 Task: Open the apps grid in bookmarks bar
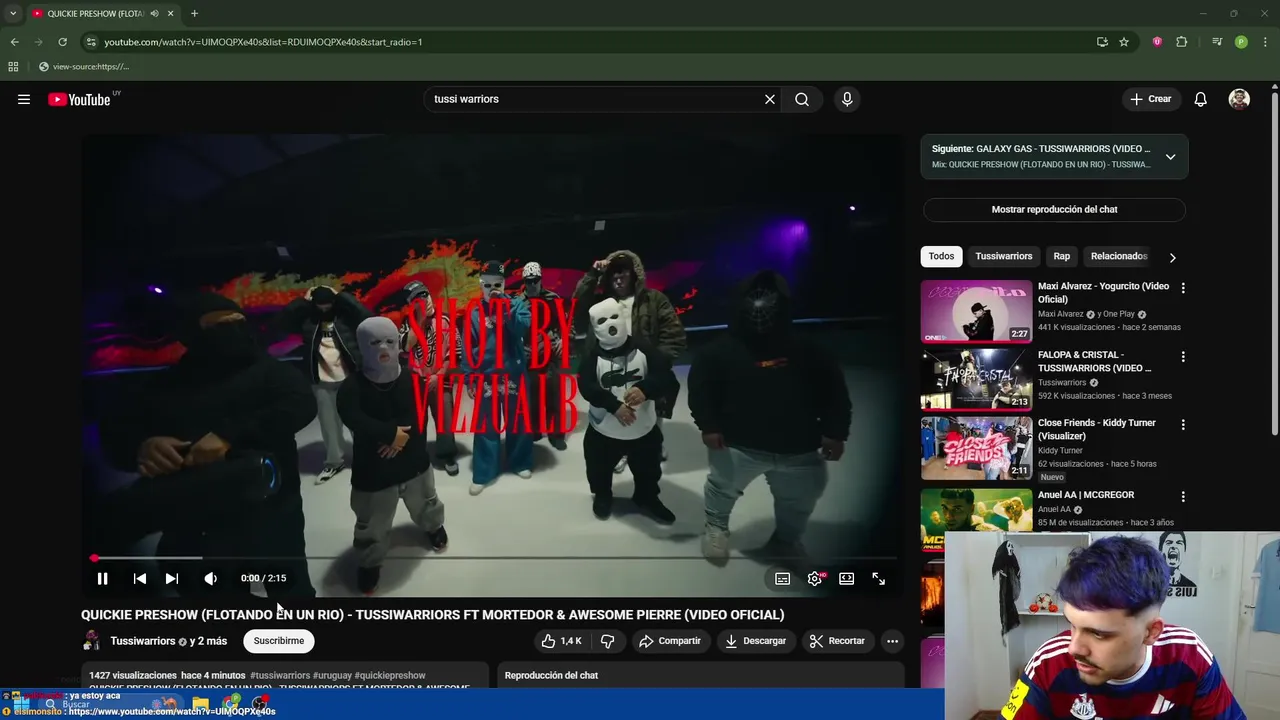[x=13, y=67]
